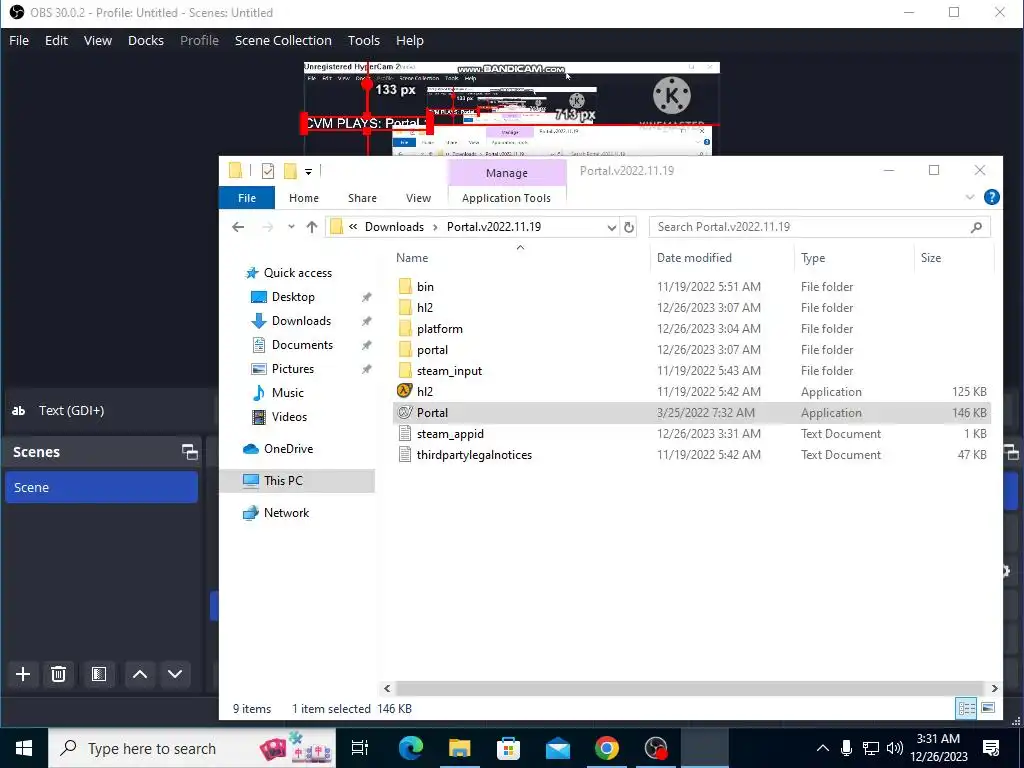Viewport: 1024px width, 768px height.
Task: Open OneDrive in navigation pane
Action: (x=288, y=449)
